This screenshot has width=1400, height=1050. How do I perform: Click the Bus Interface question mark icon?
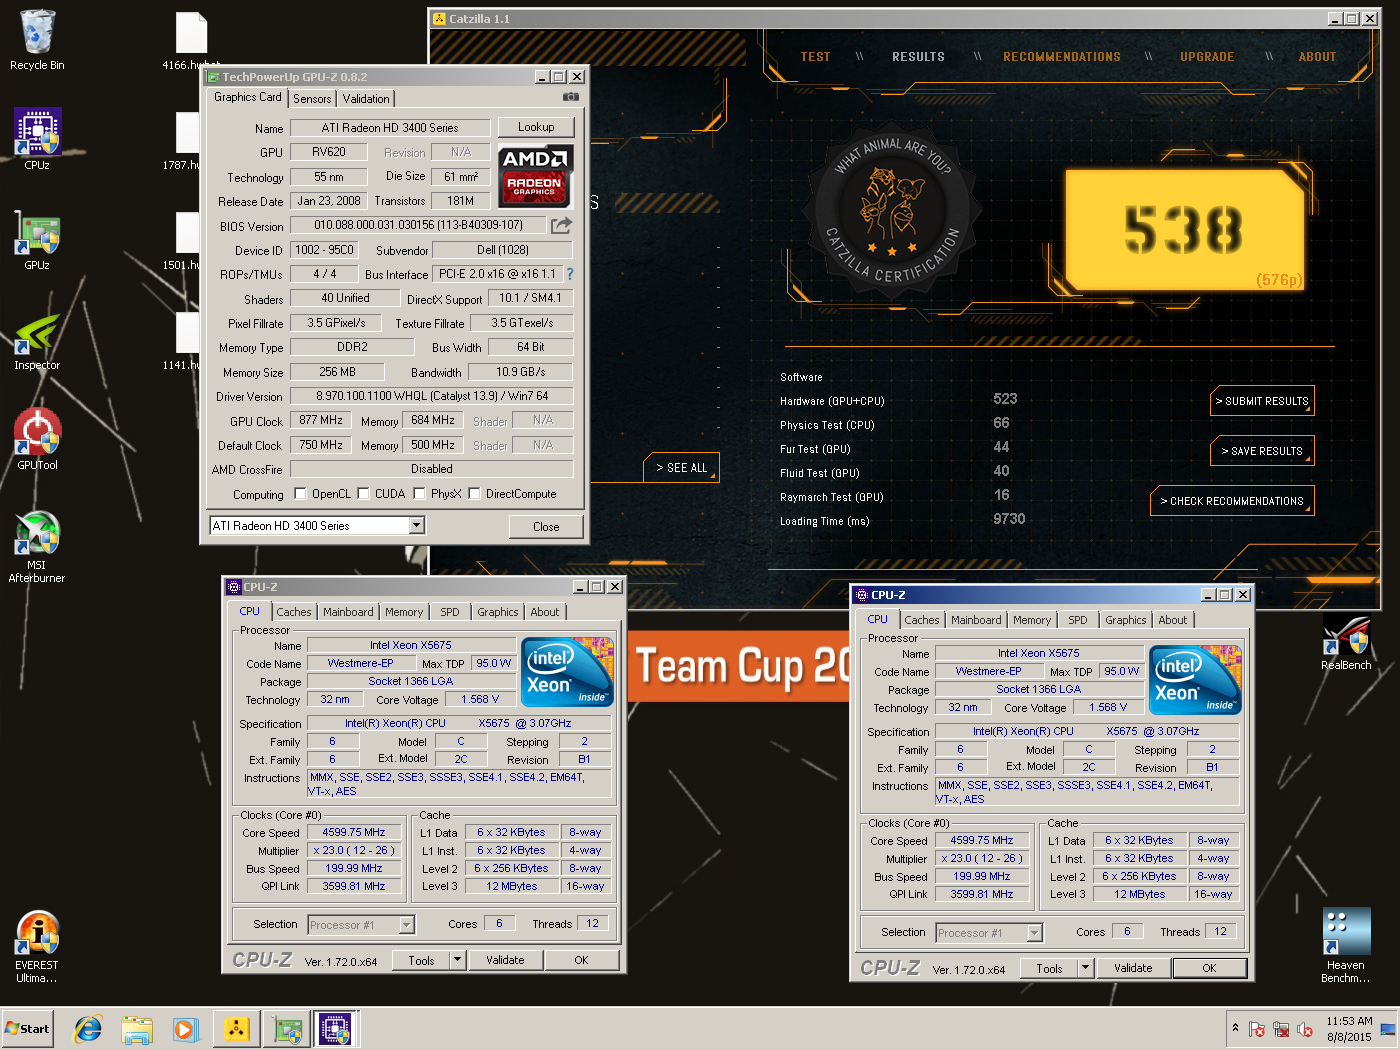click(570, 274)
